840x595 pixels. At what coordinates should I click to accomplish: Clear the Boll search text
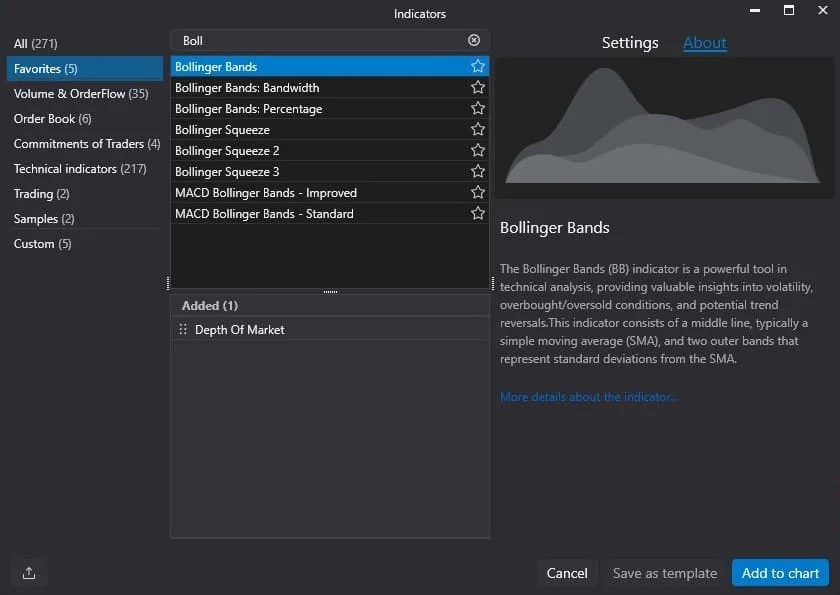click(x=474, y=40)
